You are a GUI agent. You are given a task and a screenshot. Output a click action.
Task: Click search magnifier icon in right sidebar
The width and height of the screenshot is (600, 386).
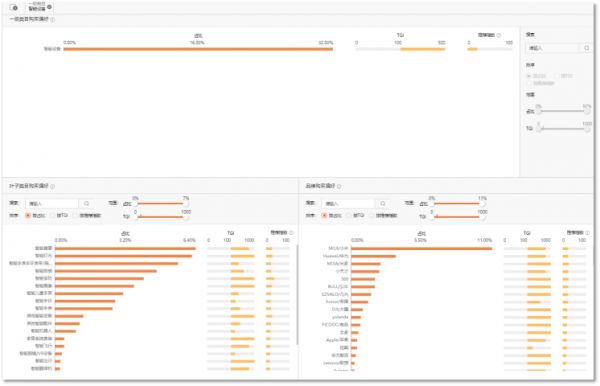587,48
